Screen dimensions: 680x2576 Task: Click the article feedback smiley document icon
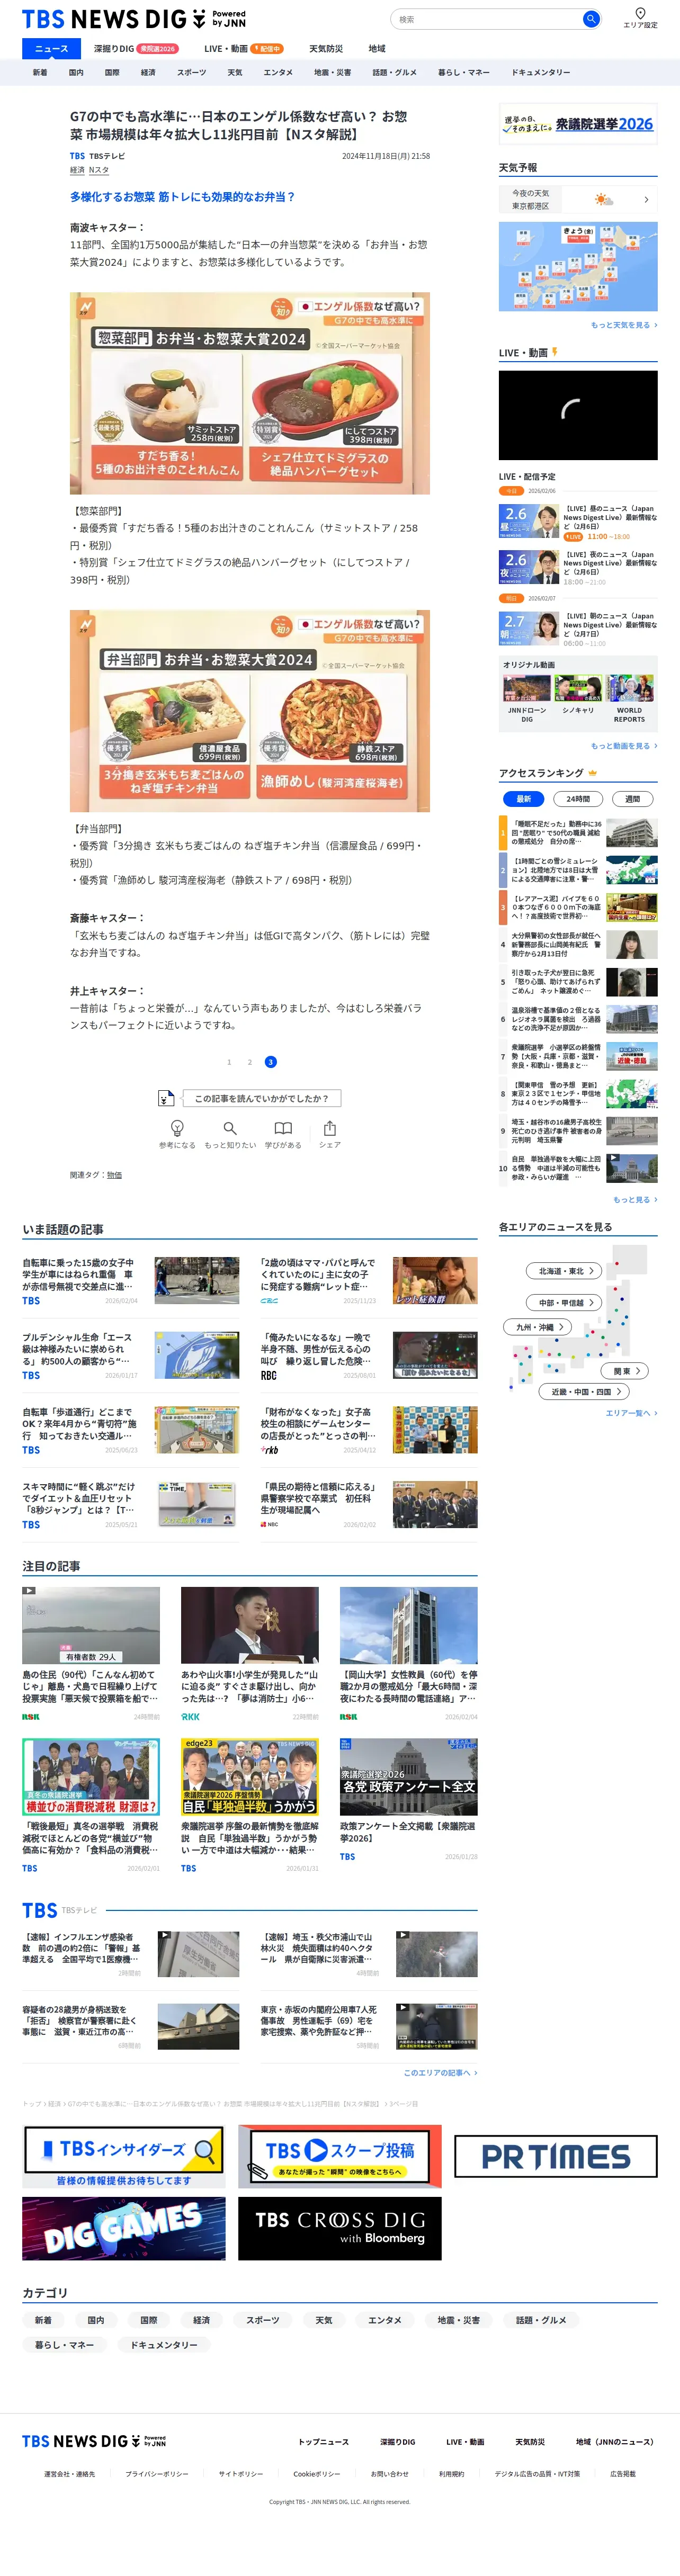pyautogui.click(x=166, y=1098)
